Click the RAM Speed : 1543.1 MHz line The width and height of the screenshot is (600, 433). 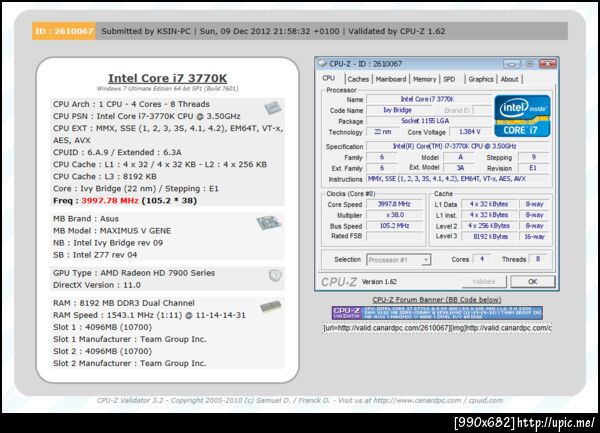[149, 315]
